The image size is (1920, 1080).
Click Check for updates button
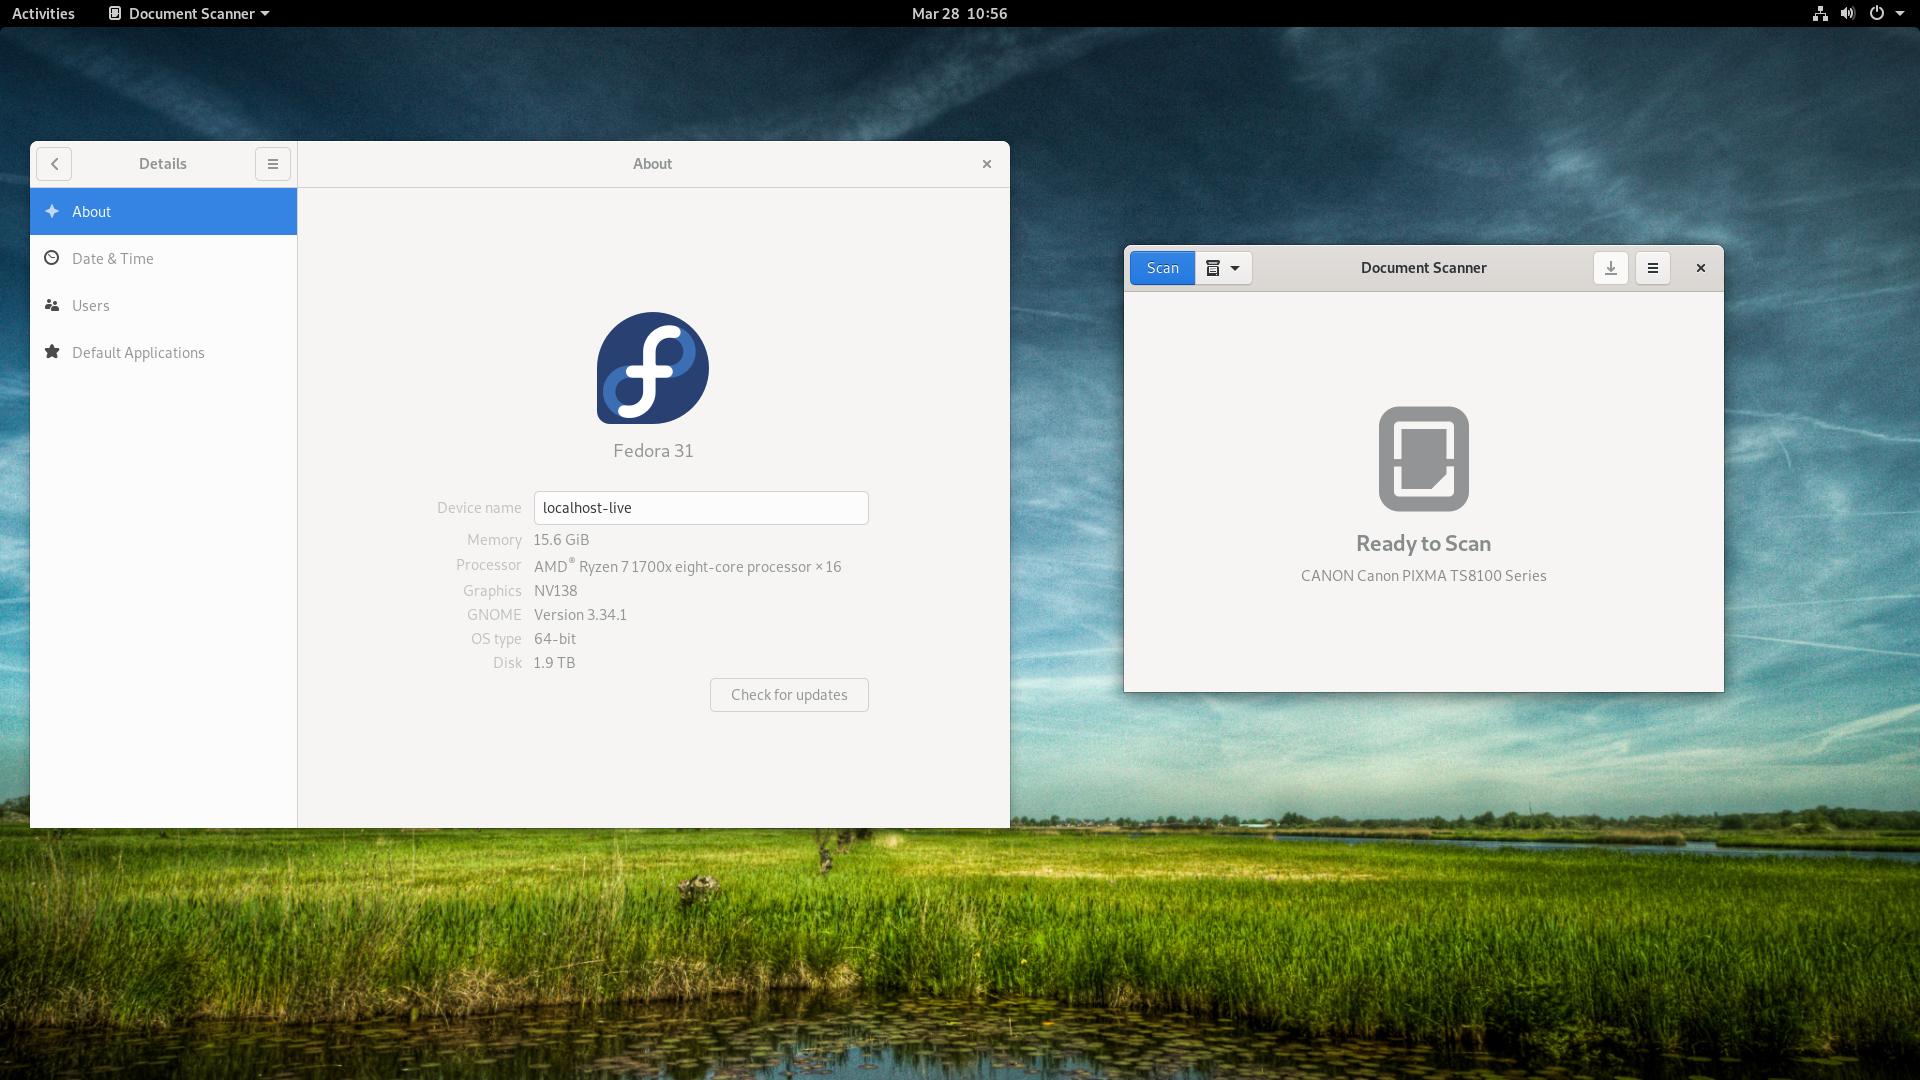789,694
